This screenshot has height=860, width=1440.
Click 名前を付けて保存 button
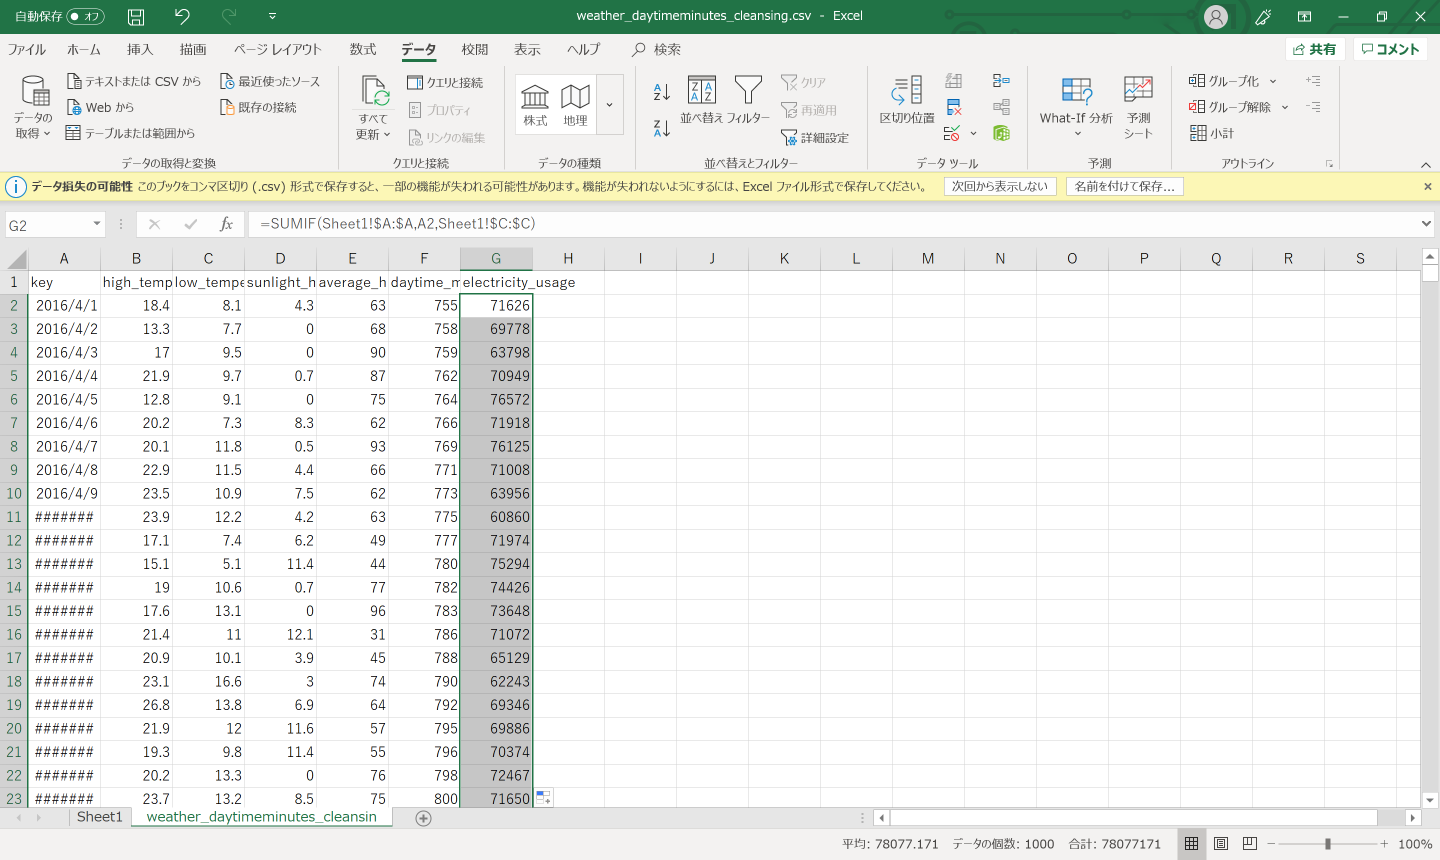(x=1124, y=186)
